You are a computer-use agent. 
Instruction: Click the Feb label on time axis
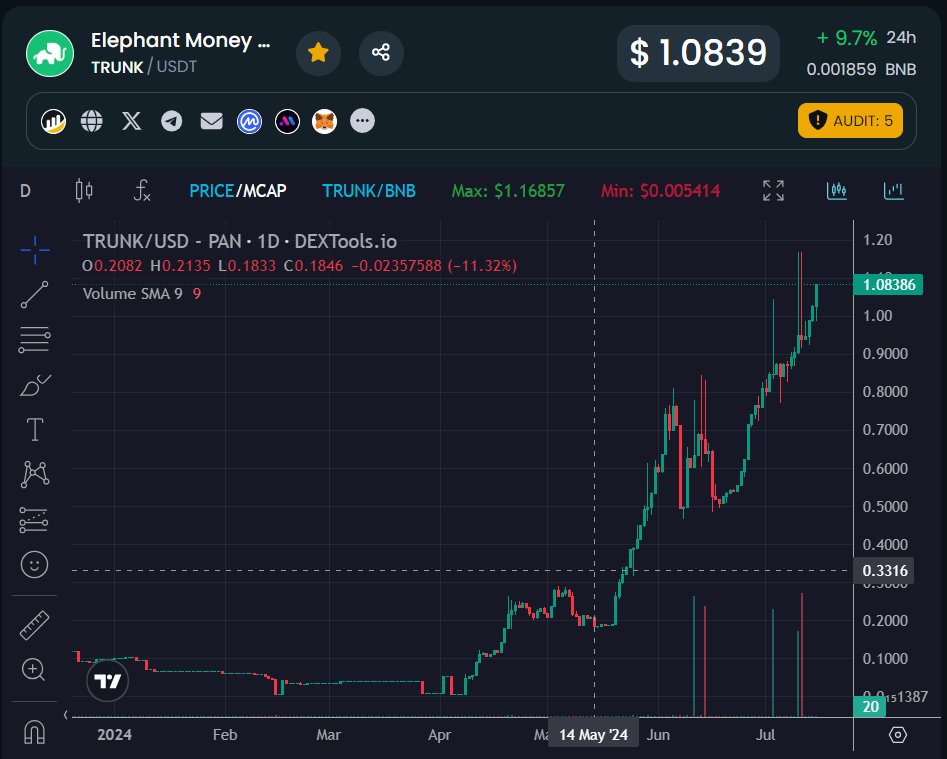tap(225, 735)
